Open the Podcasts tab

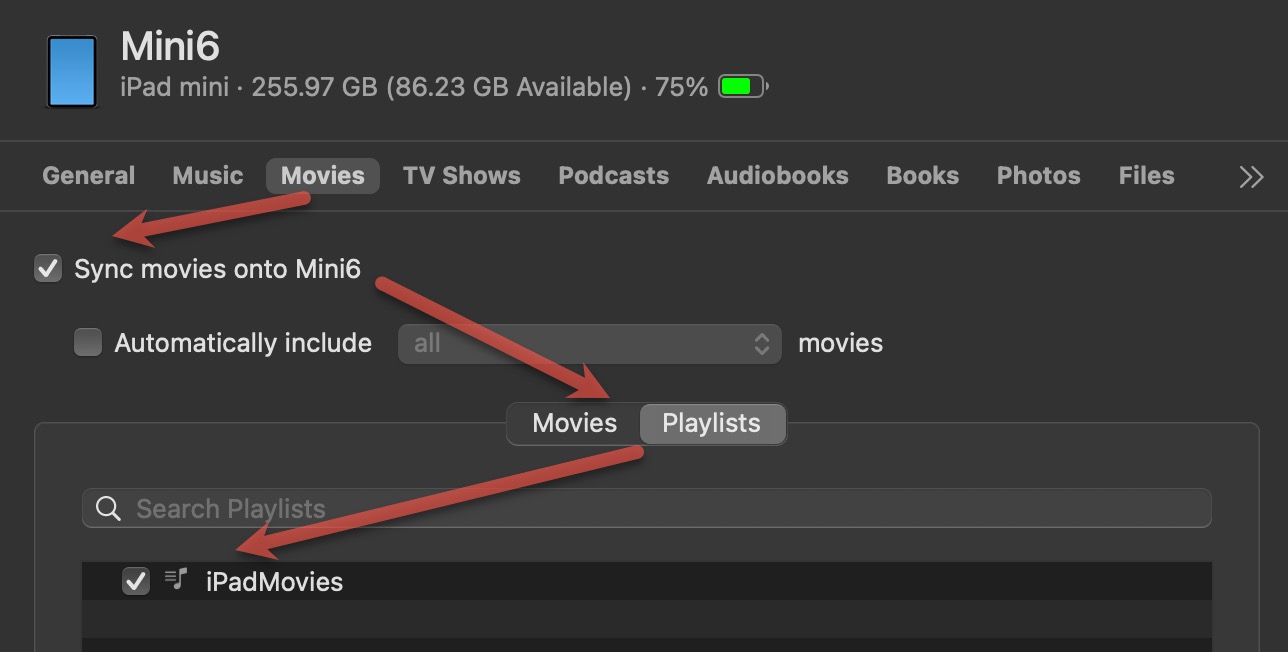click(614, 176)
